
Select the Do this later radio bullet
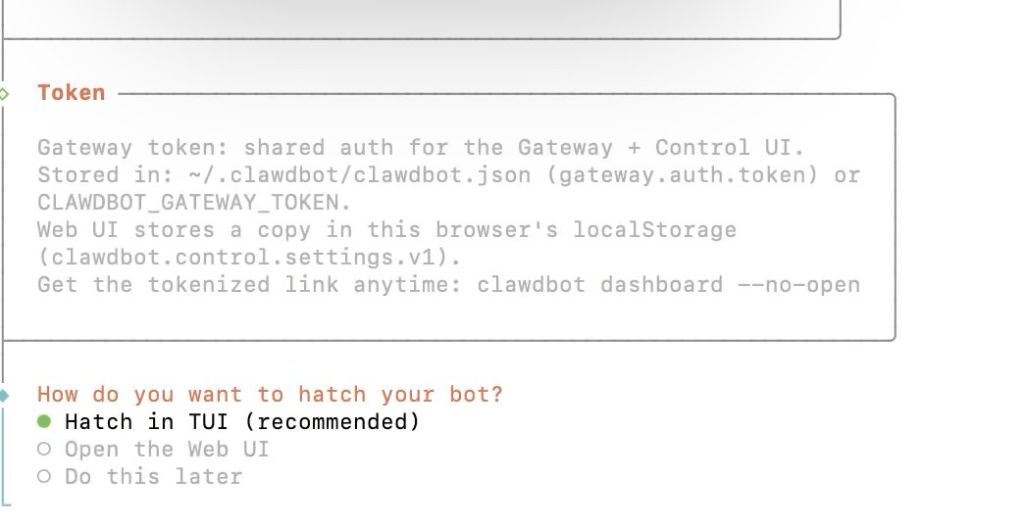43,477
